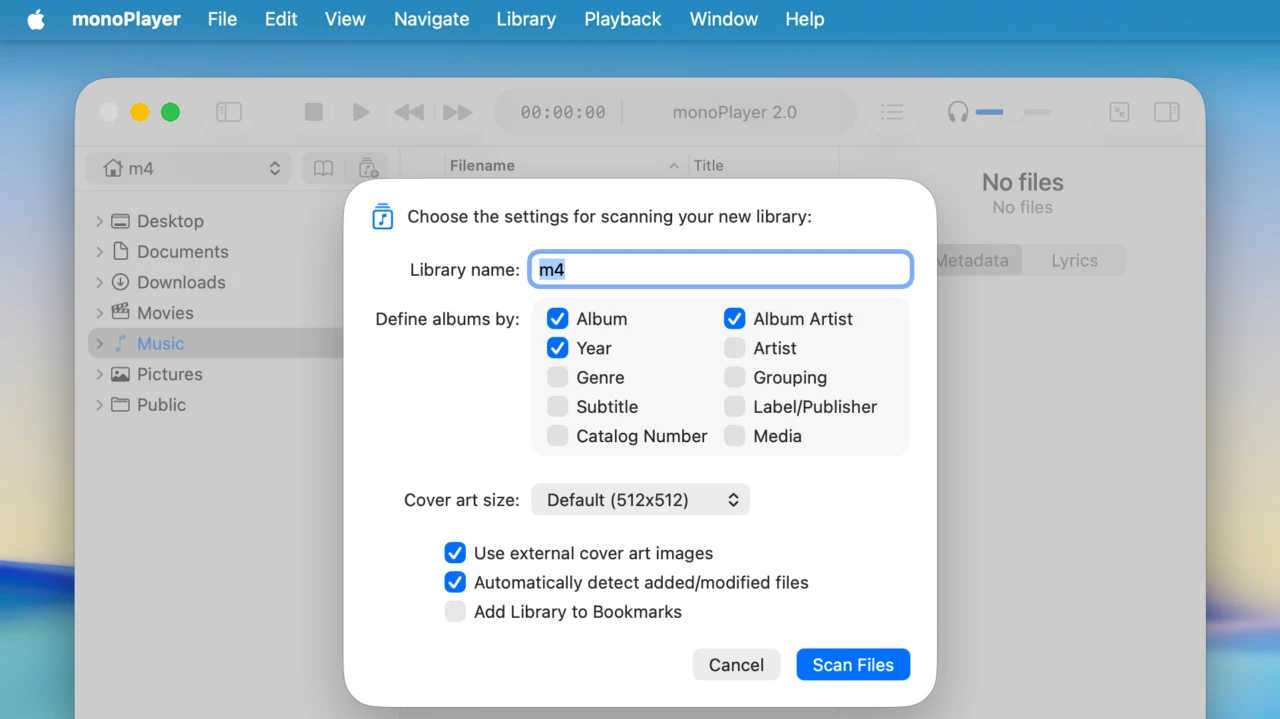Uncheck the Year album-definition checkbox
Image resolution: width=1280 pixels, height=719 pixels.
point(557,348)
